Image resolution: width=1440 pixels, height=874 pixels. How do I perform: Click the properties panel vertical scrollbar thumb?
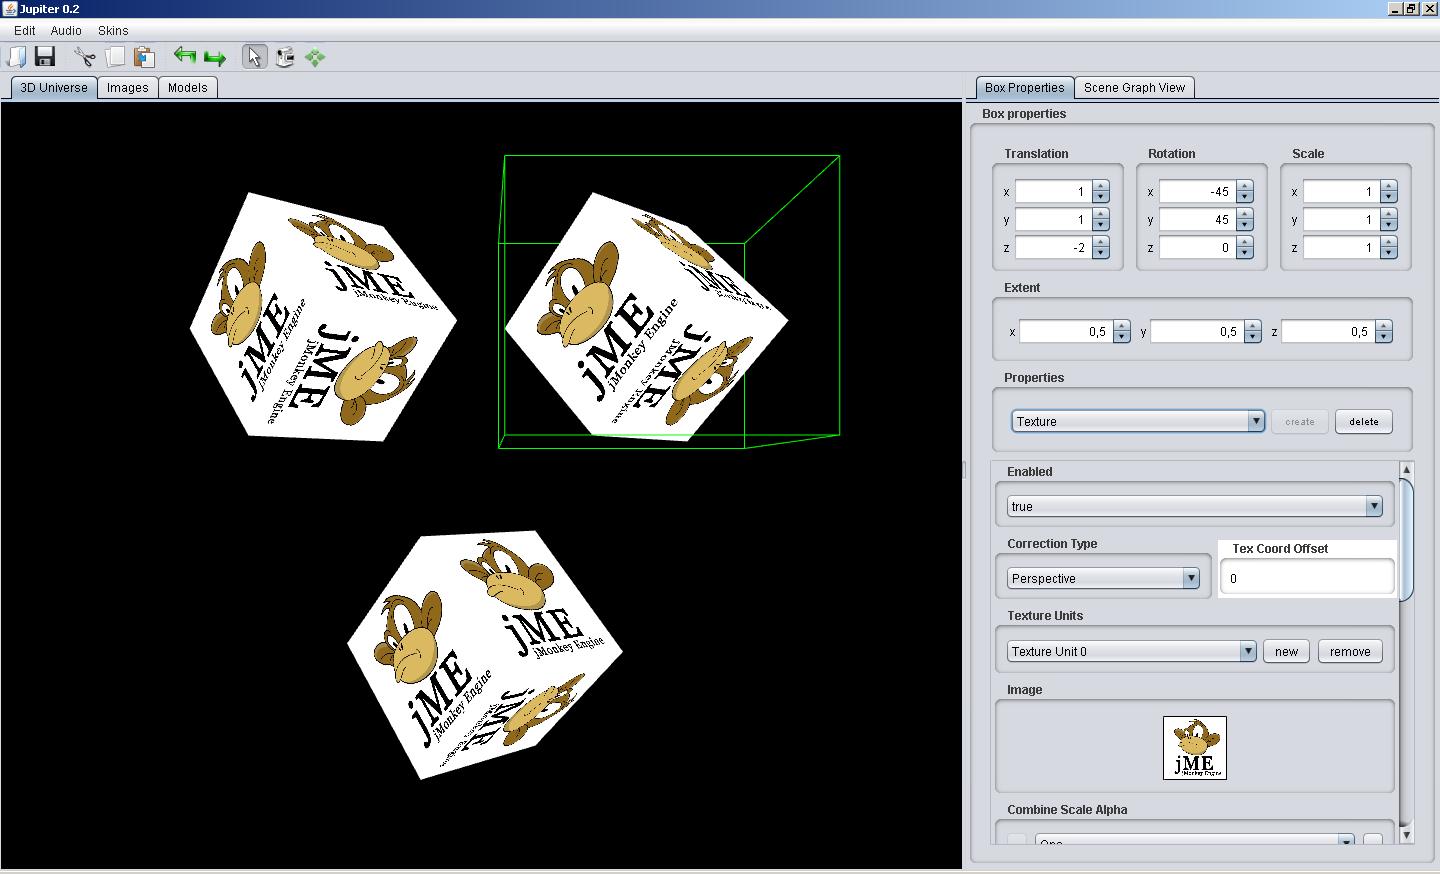[1407, 540]
